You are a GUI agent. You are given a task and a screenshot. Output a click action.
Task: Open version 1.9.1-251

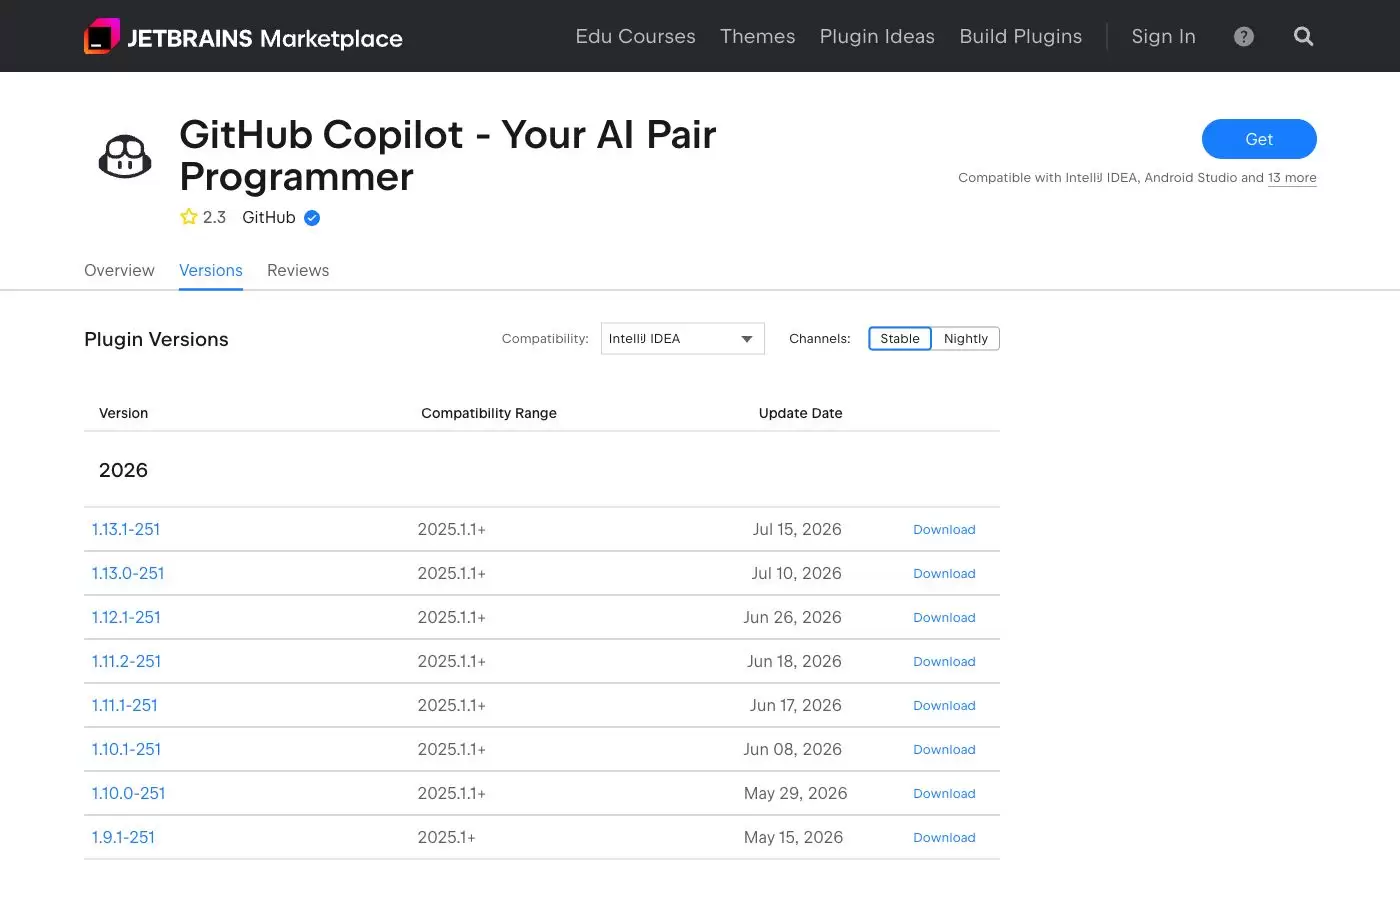tap(123, 837)
